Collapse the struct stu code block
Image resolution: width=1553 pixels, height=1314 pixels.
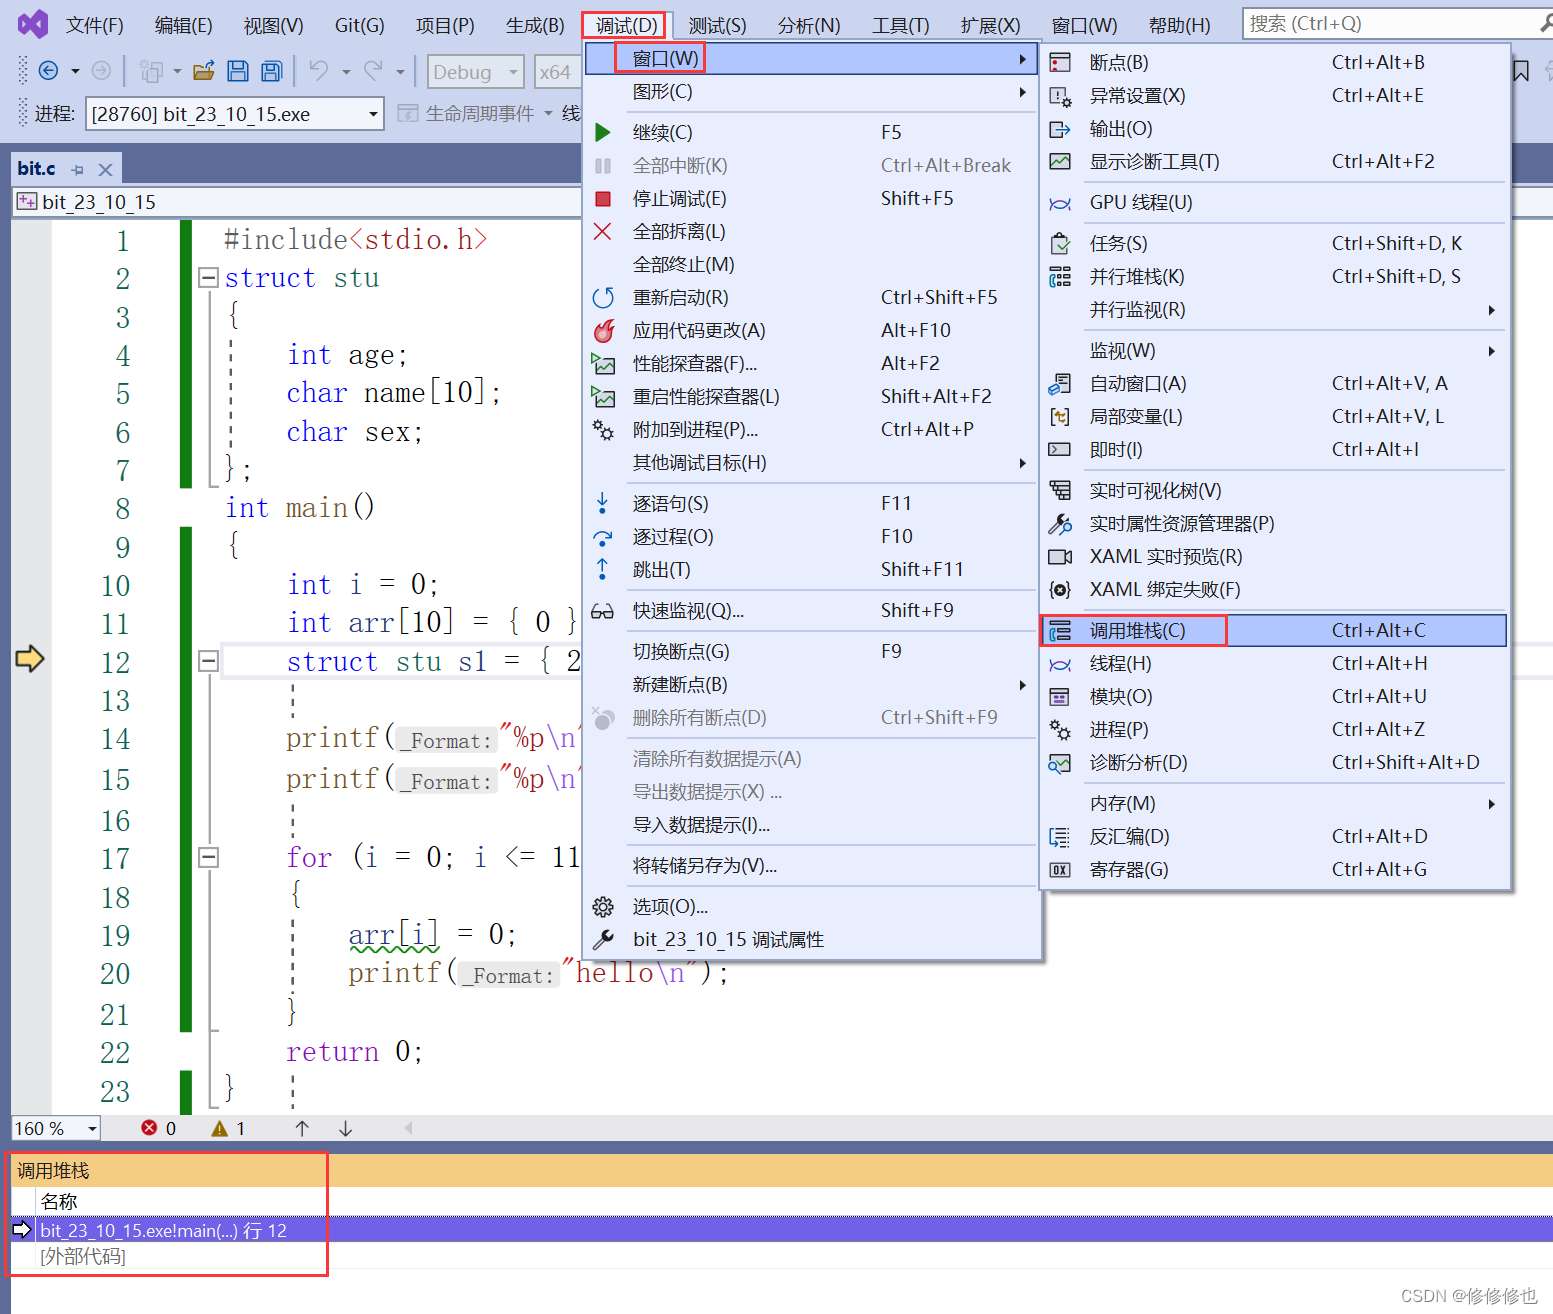208,278
